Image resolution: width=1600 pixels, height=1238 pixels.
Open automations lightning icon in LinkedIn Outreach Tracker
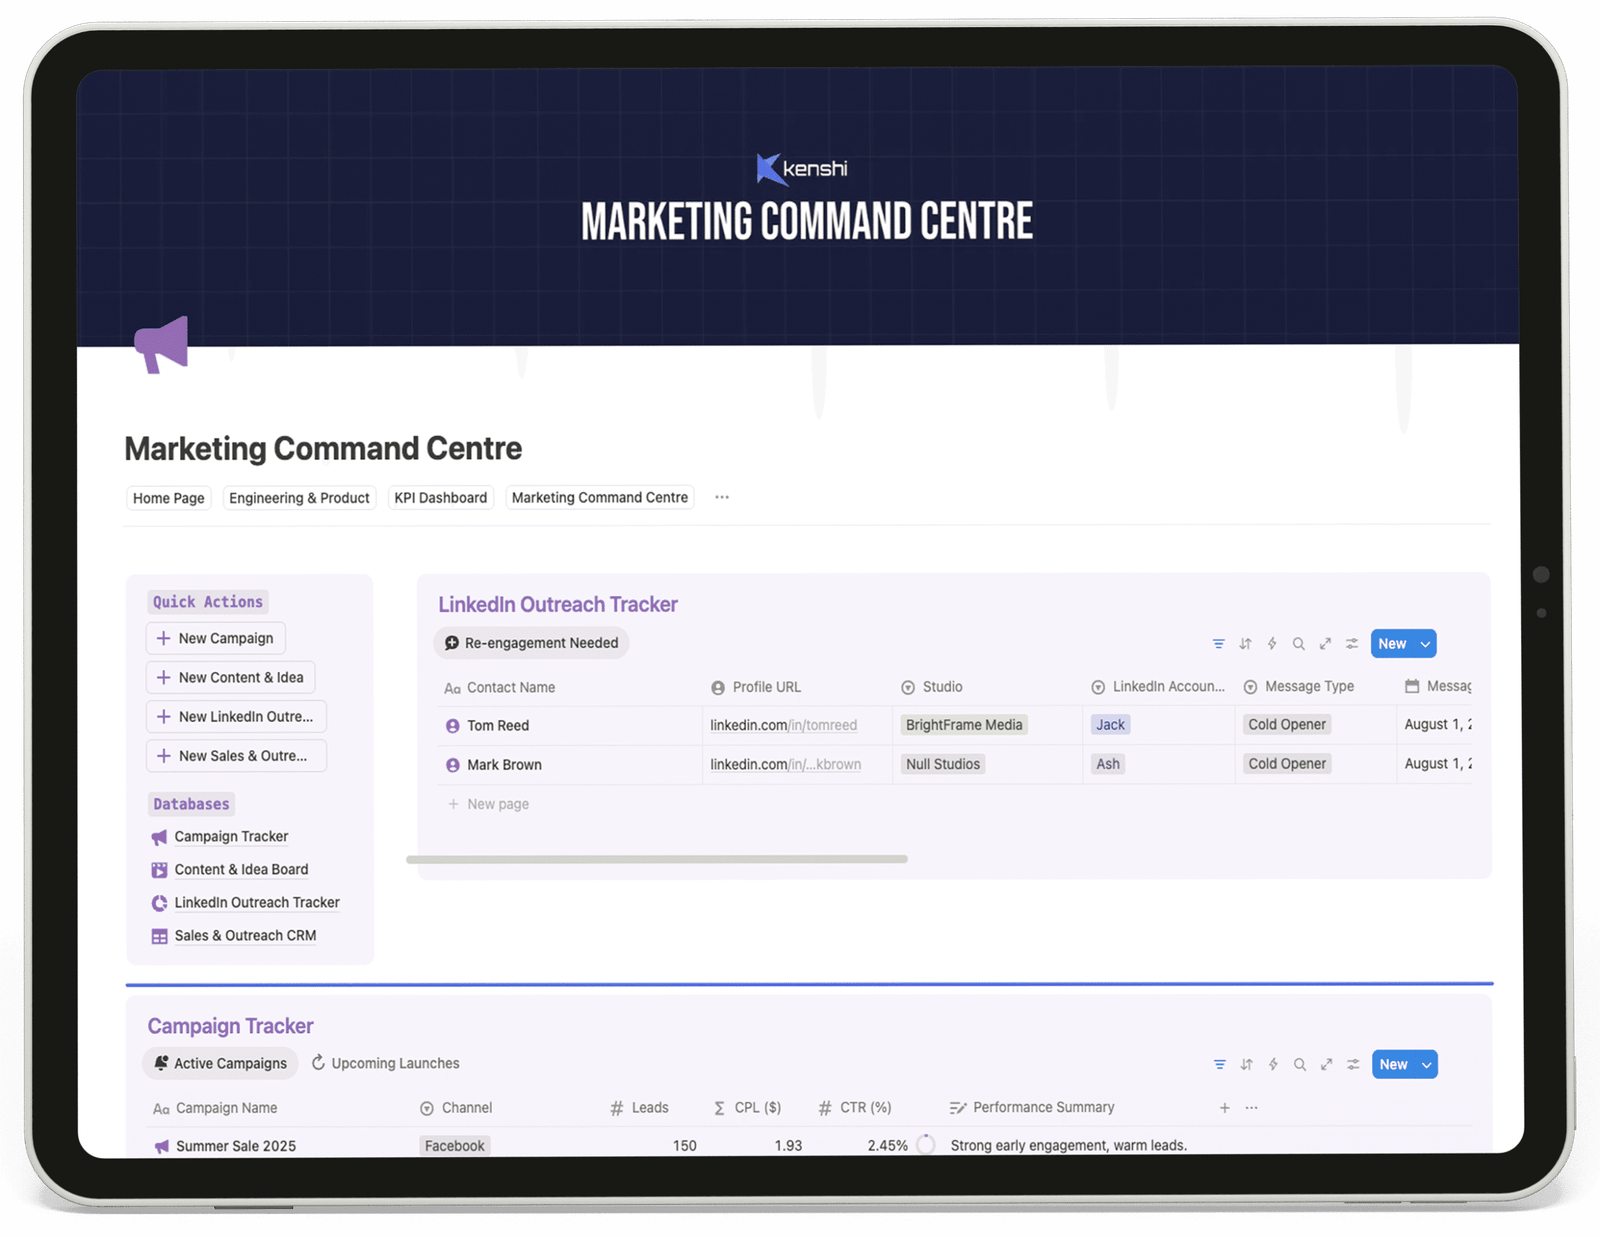pyautogui.click(x=1272, y=644)
